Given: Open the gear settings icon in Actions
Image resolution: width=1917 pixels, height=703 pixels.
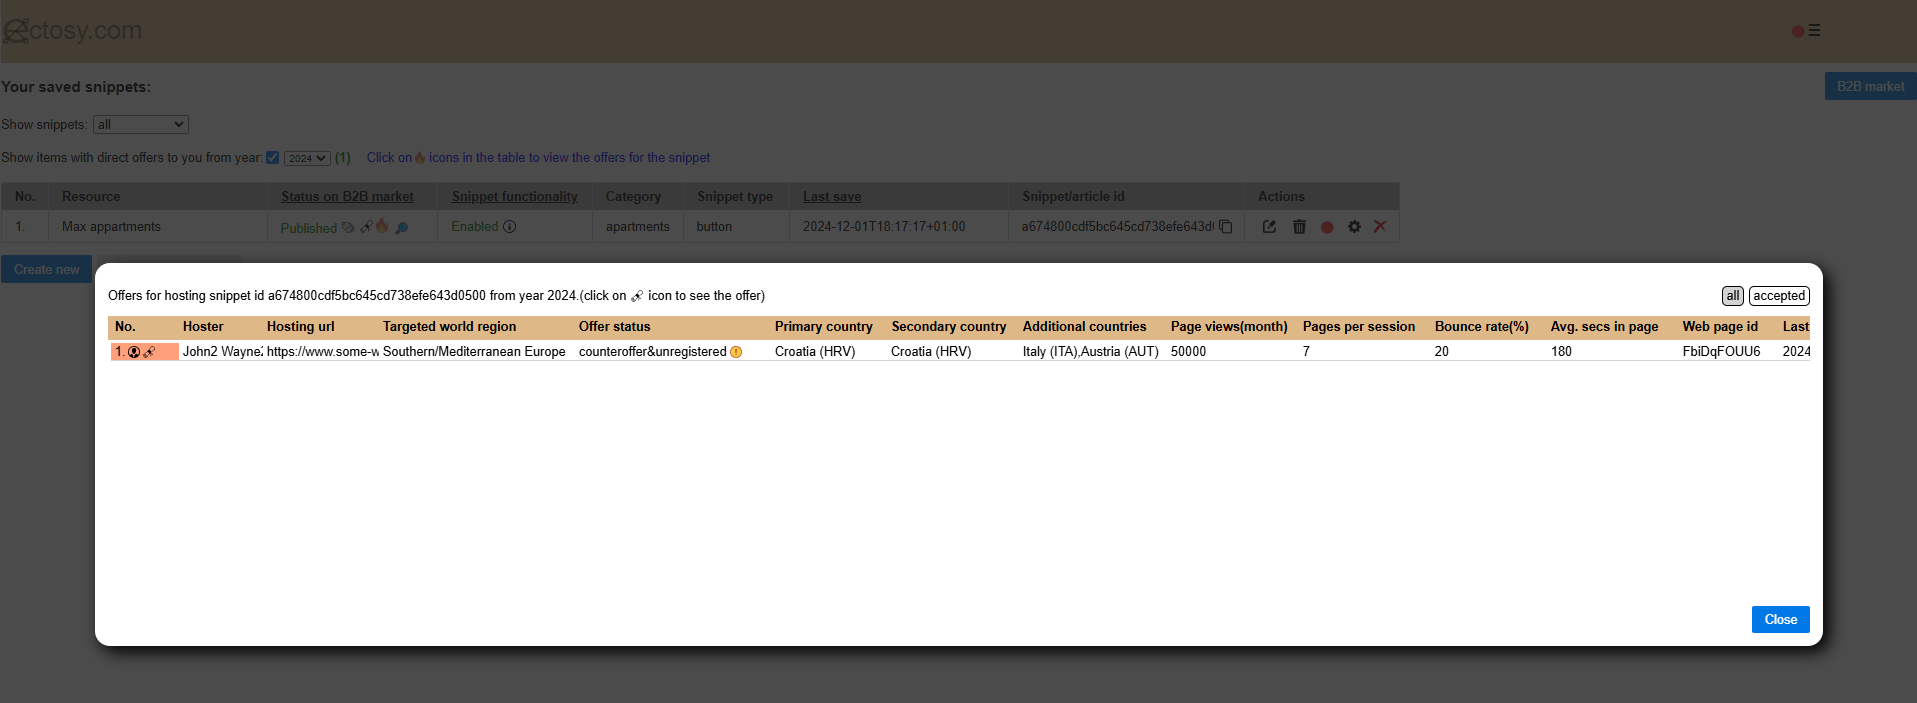Looking at the screenshot, I should (1354, 227).
